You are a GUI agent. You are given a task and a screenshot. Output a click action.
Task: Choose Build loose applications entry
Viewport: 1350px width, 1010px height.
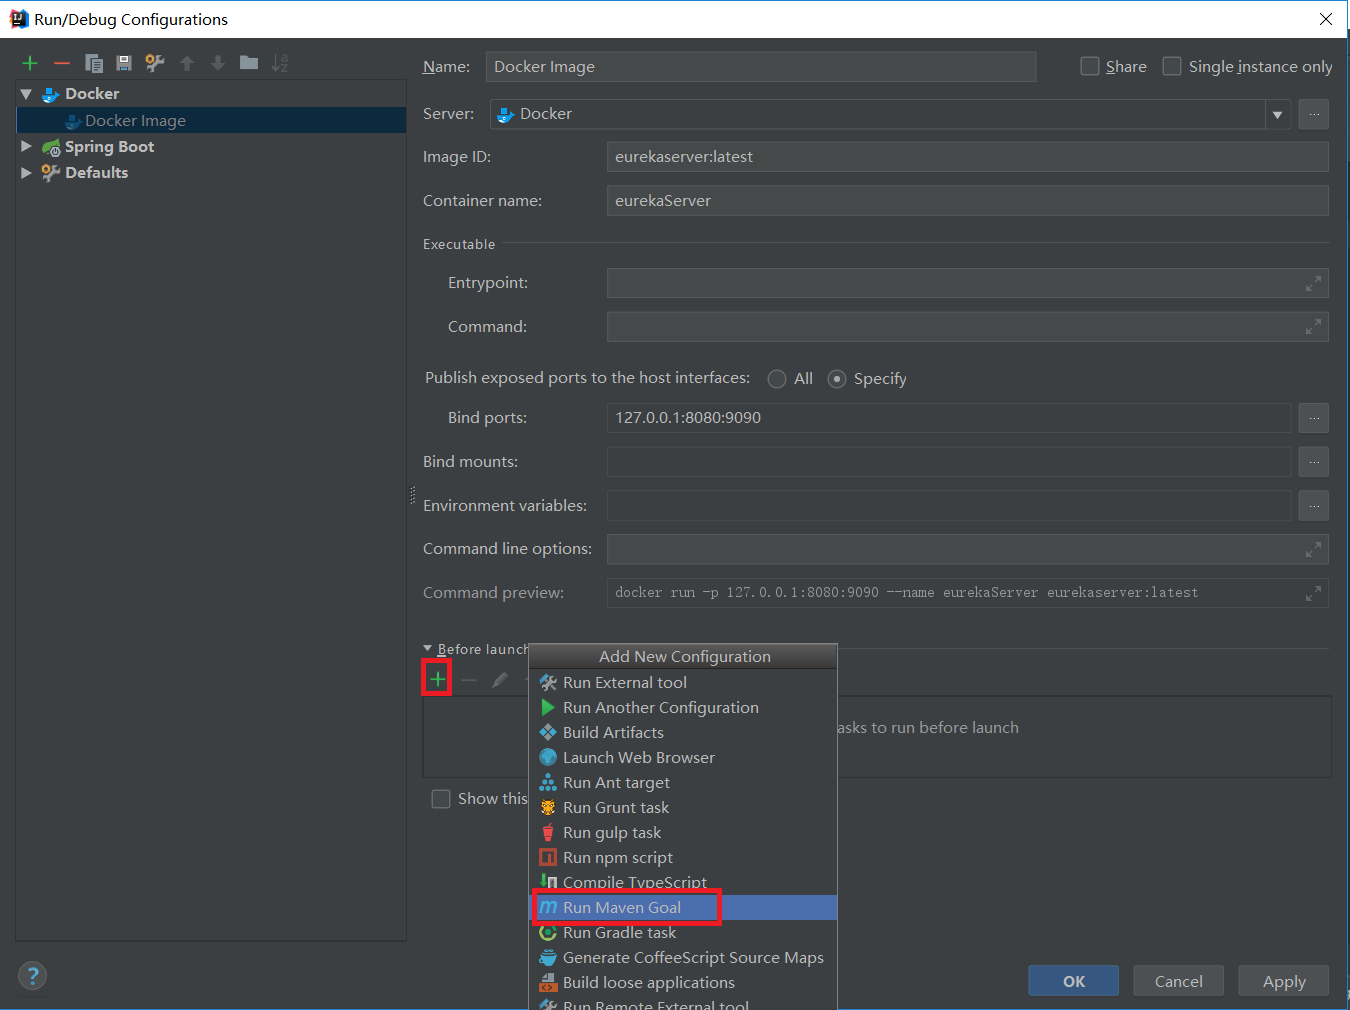(x=683, y=982)
